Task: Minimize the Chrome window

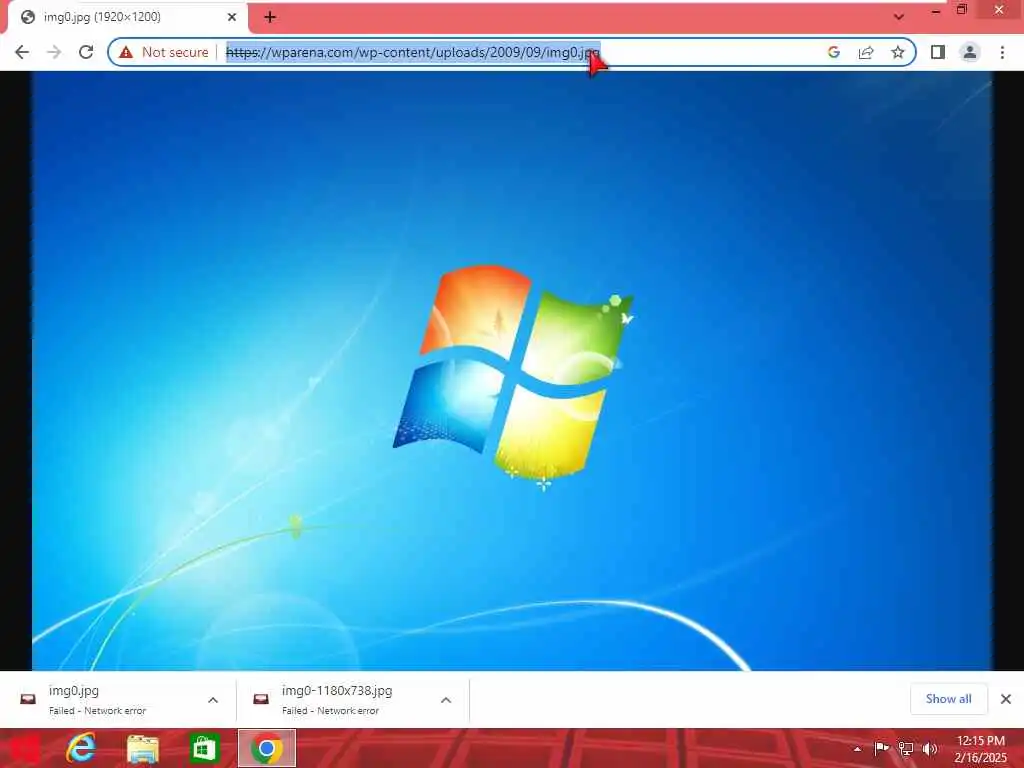Action: [936, 10]
